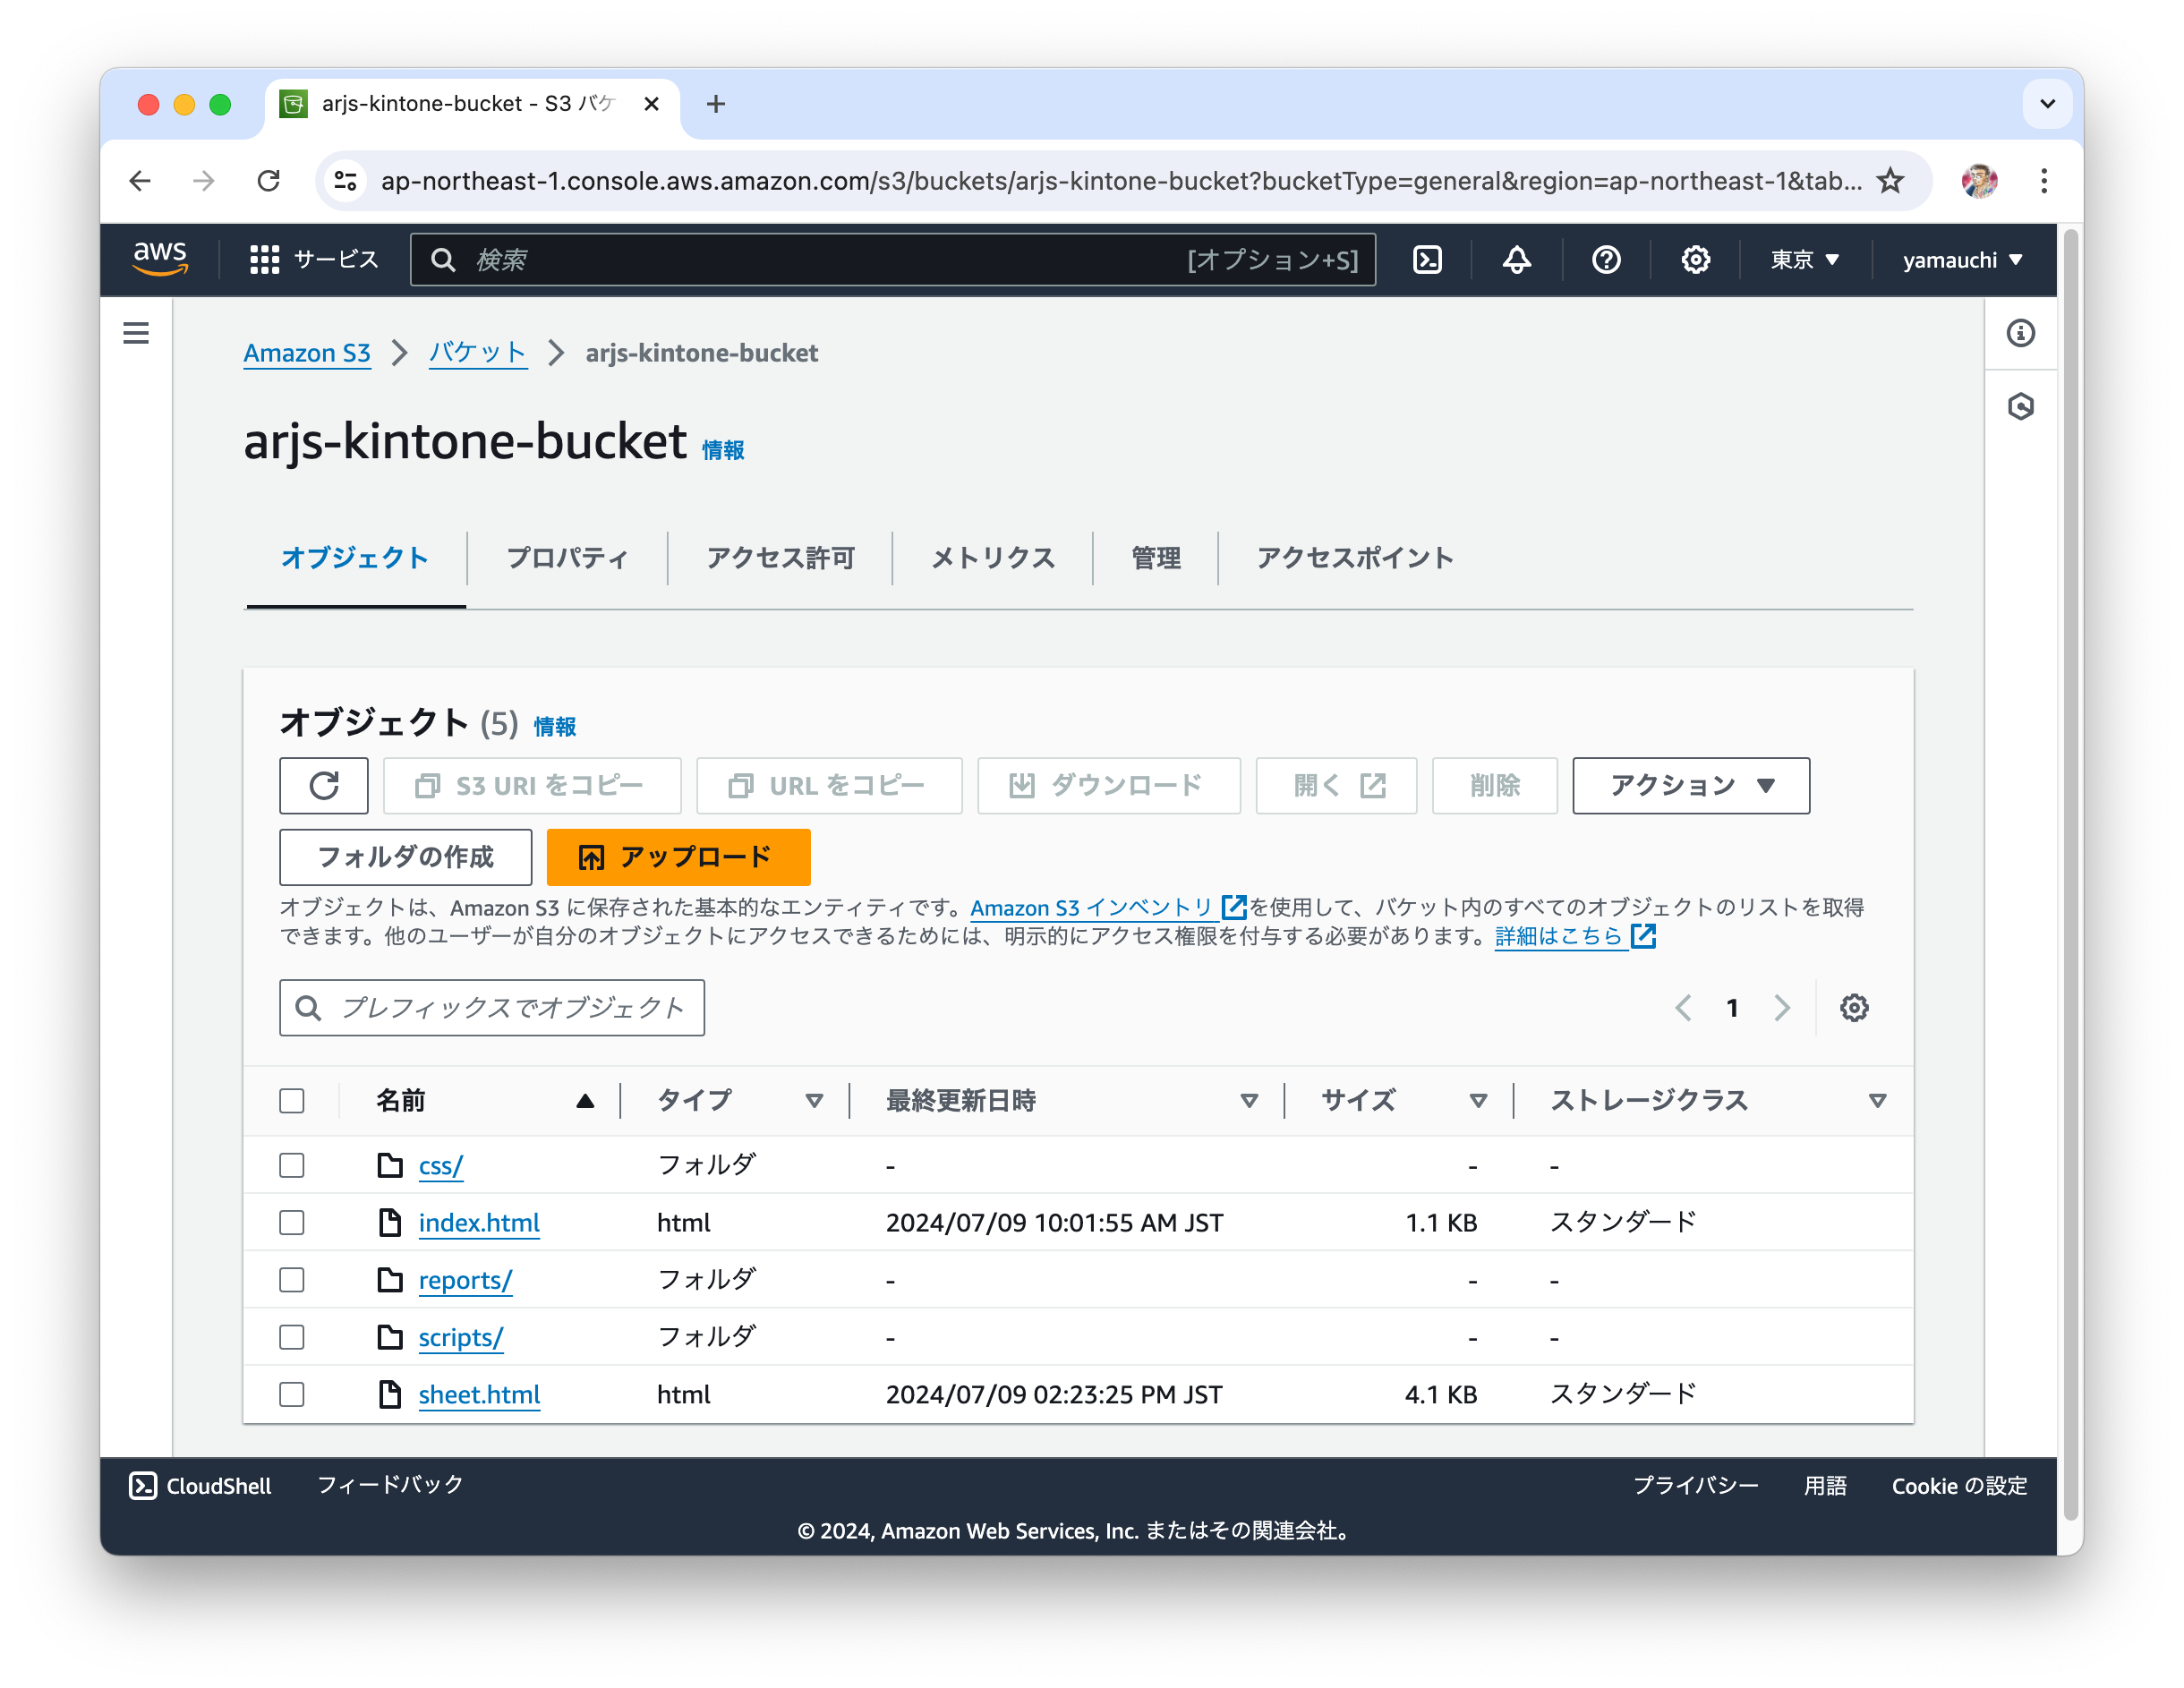The height and width of the screenshot is (1688, 2184).
Task: Select all objects checkbox in header
Action: (292, 1100)
